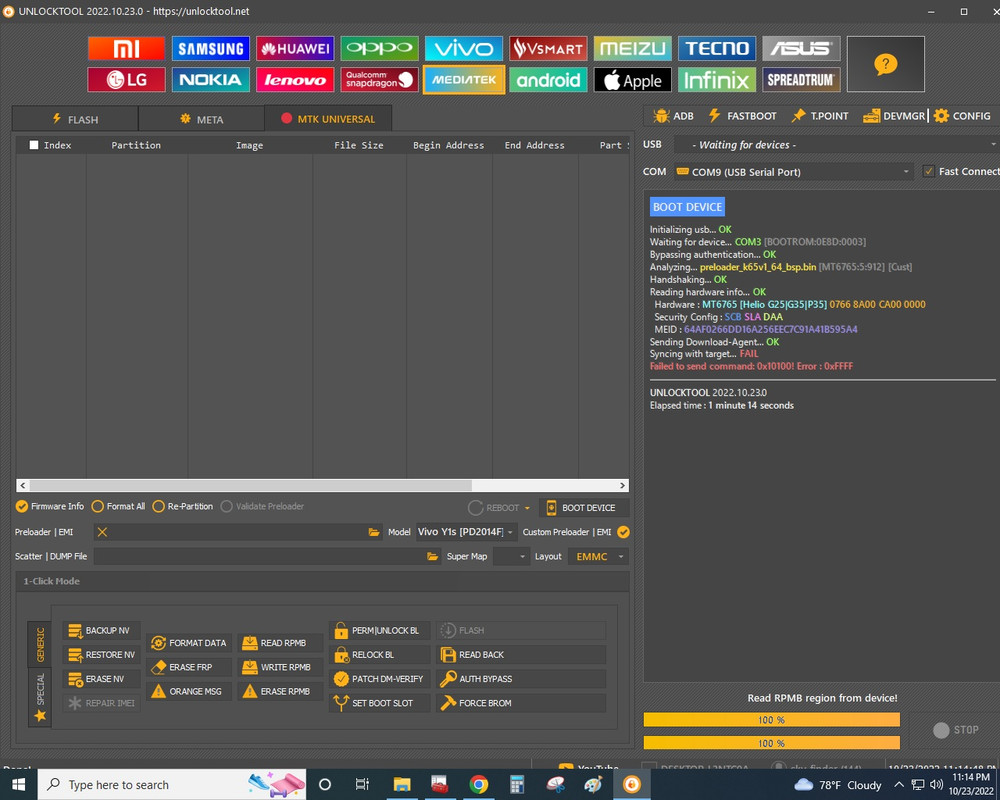
Task: Click AUTH BYPASS button
Action: 521,679
